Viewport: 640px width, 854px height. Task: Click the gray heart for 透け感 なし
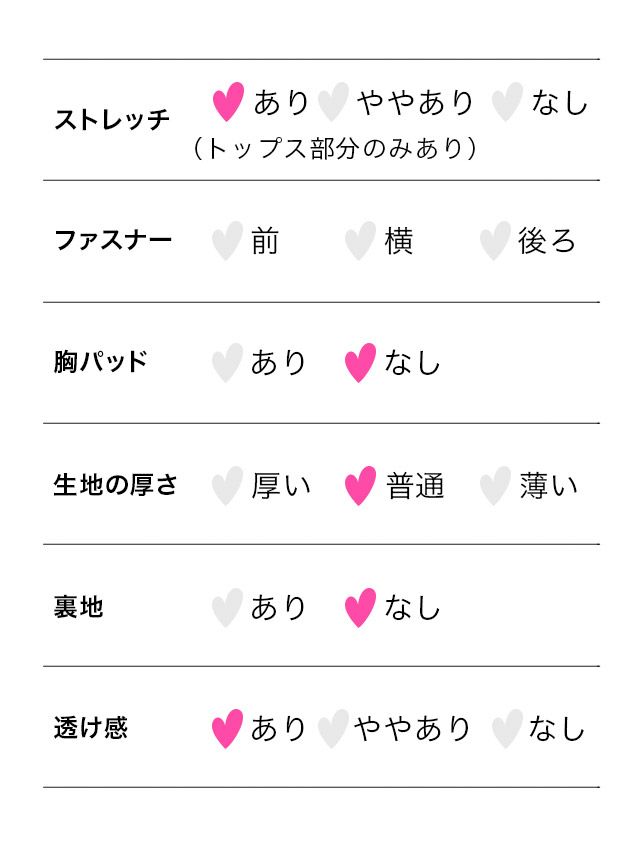click(x=506, y=728)
